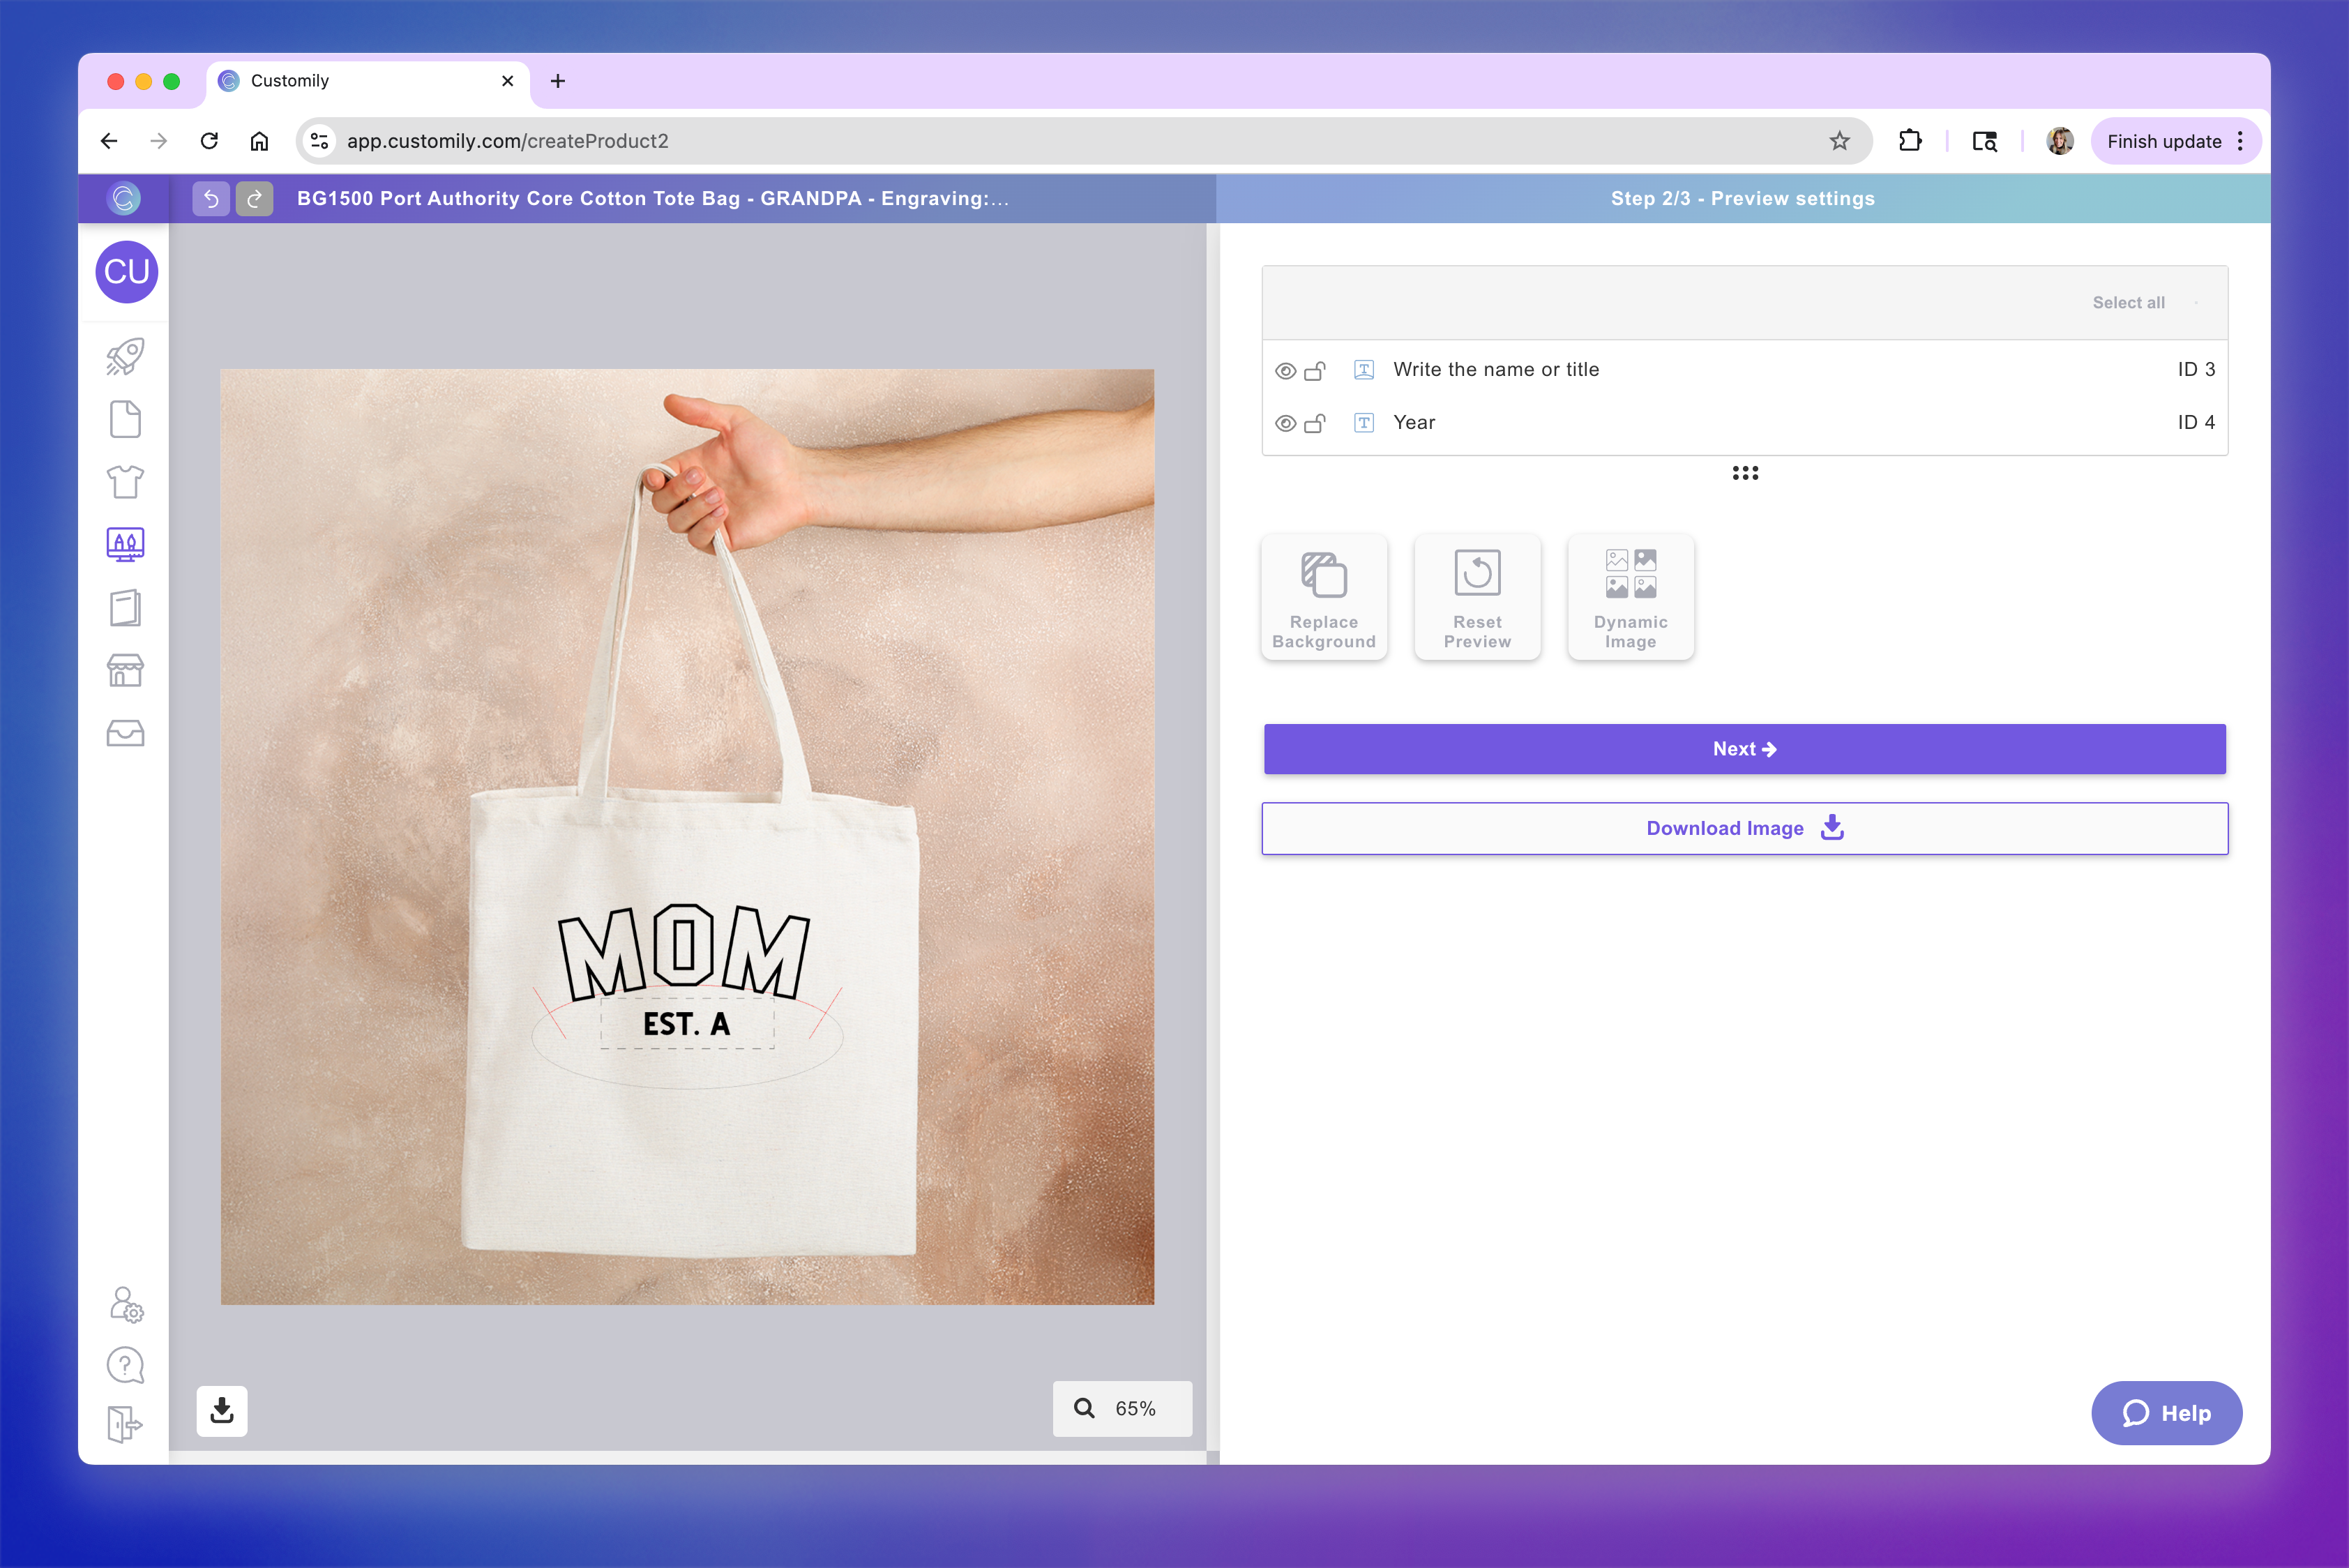Open the store sidebar icon
The height and width of the screenshot is (1568, 2349).
(125, 670)
